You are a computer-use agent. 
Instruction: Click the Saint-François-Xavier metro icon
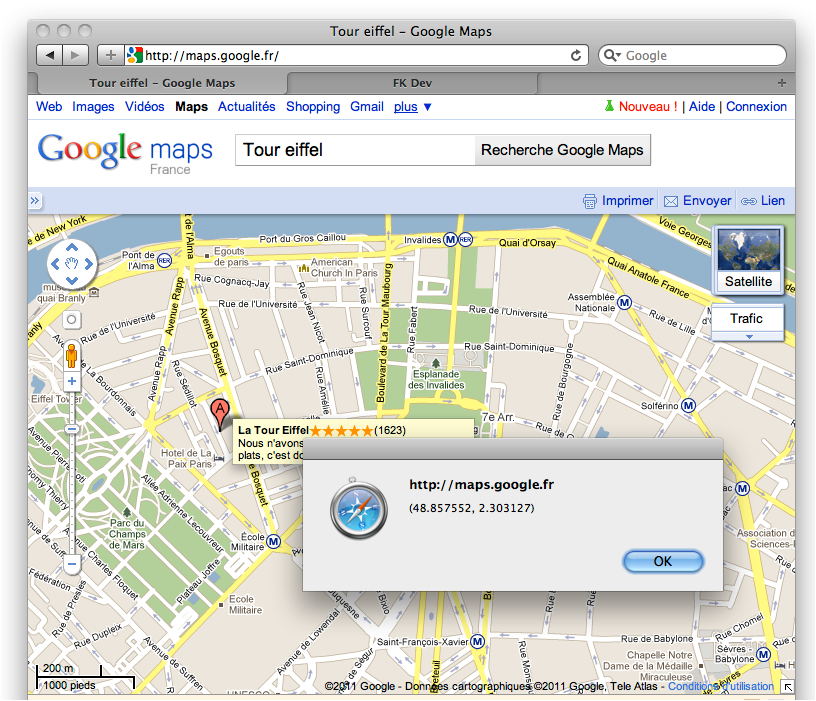pyautogui.click(x=477, y=642)
